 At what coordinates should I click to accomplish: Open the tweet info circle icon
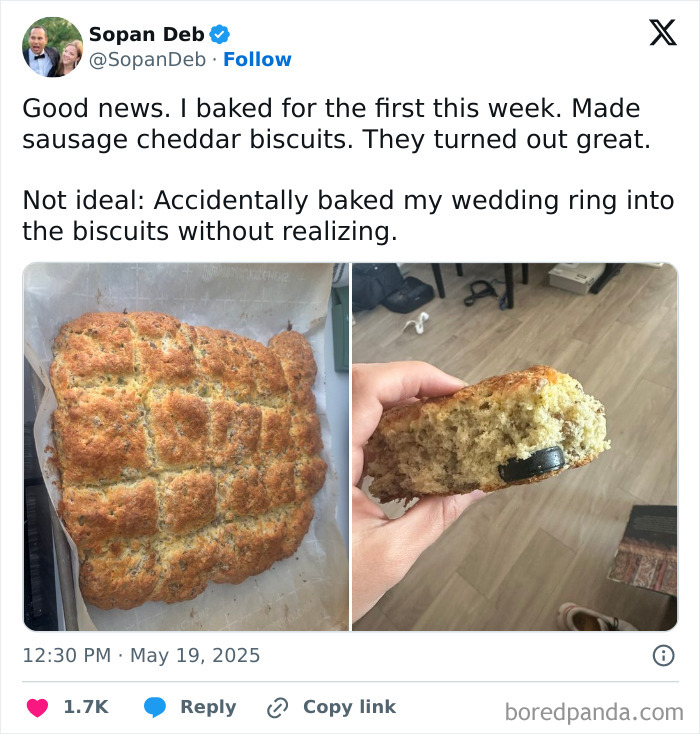pyautogui.click(x=662, y=656)
